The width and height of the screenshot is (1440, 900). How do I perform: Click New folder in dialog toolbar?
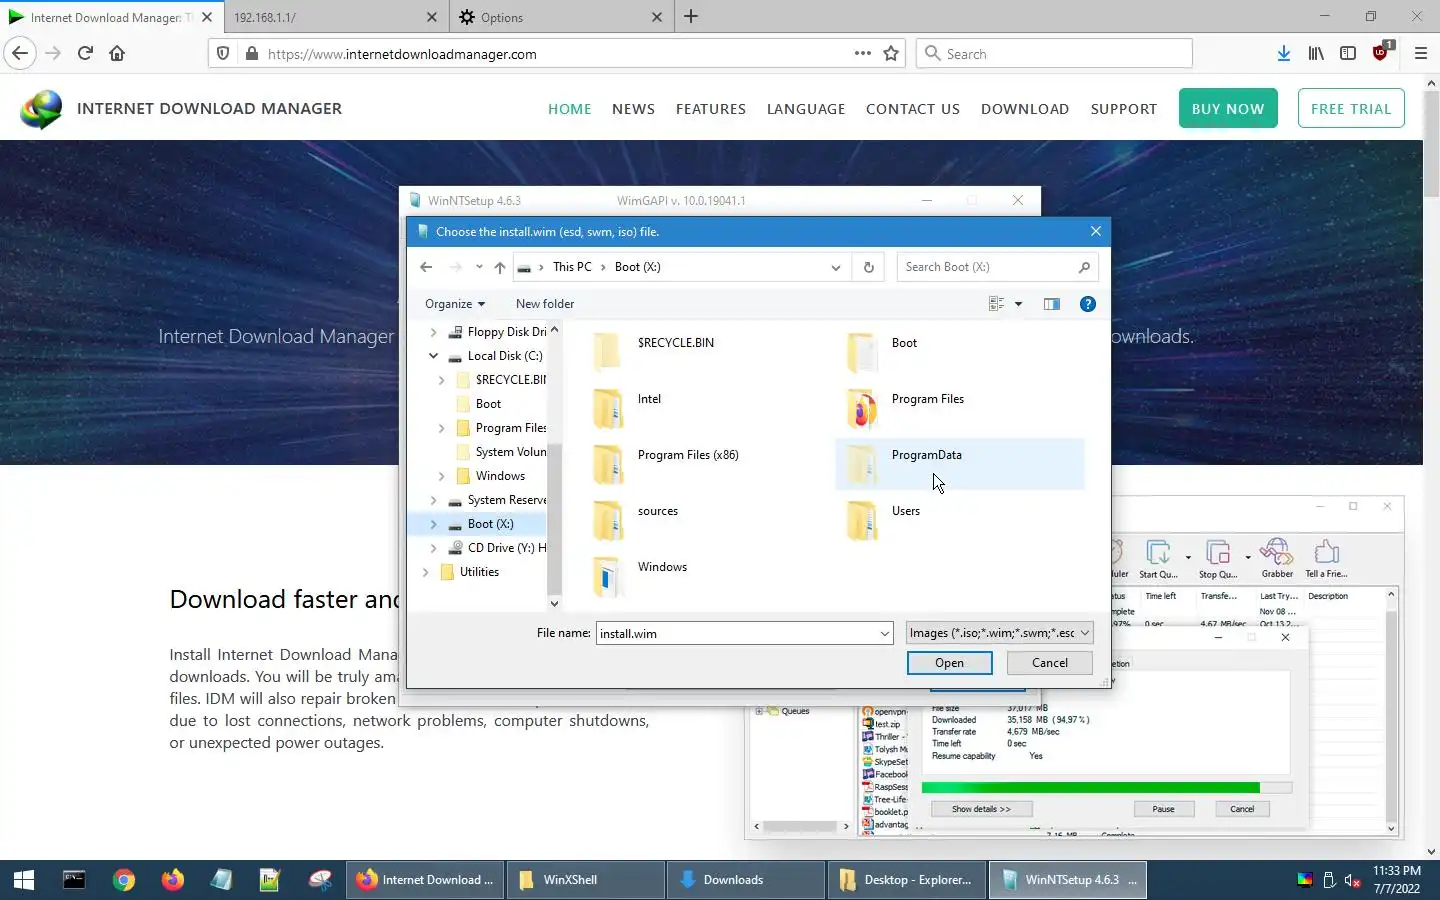tap(545, 304)
